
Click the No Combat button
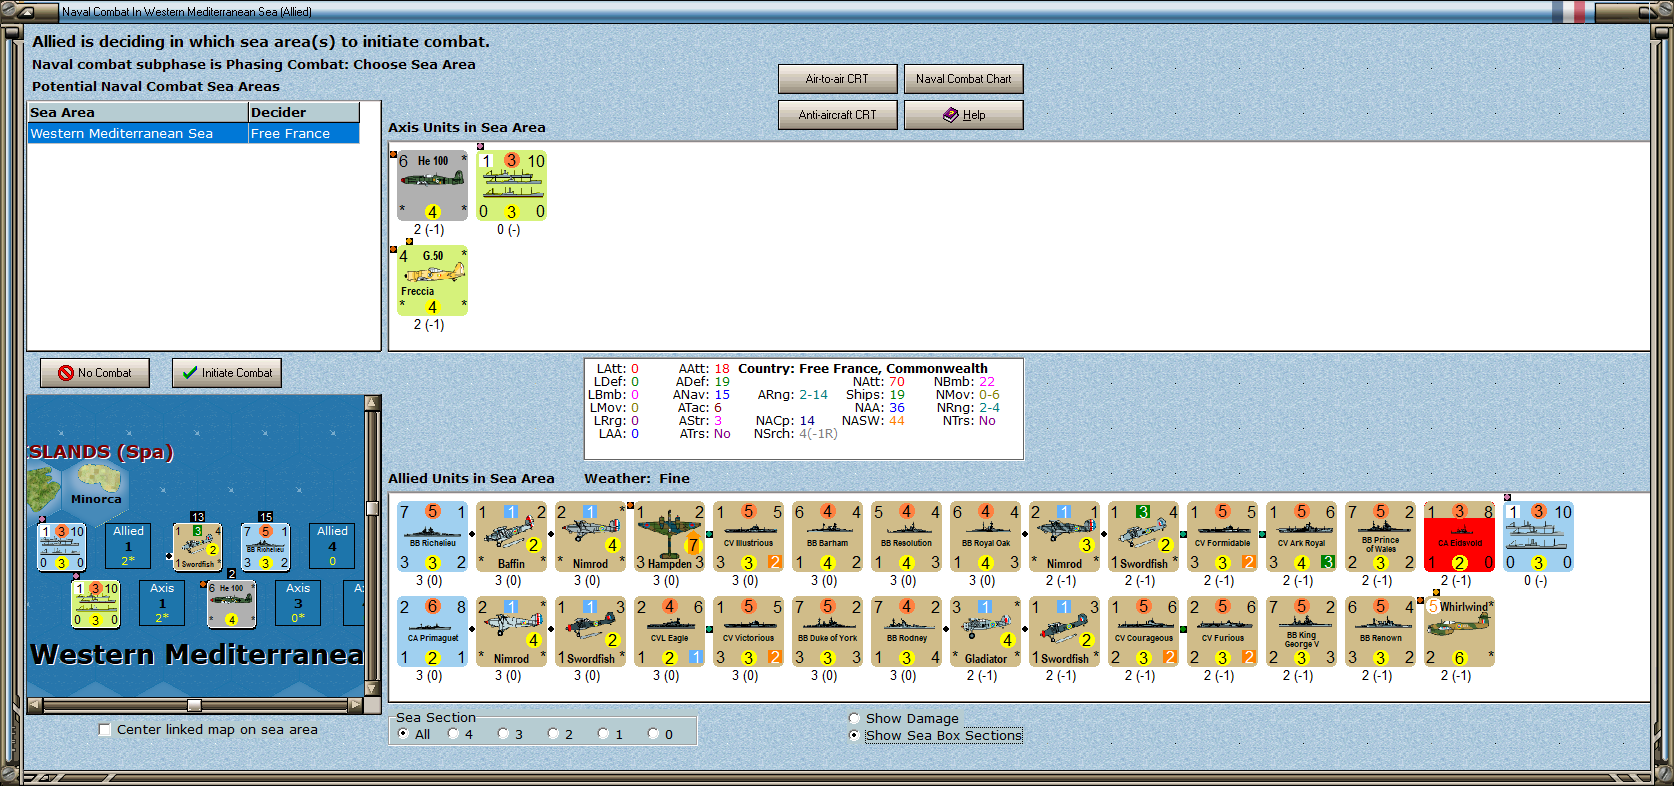pyautogui.click(x=95, y=373)
